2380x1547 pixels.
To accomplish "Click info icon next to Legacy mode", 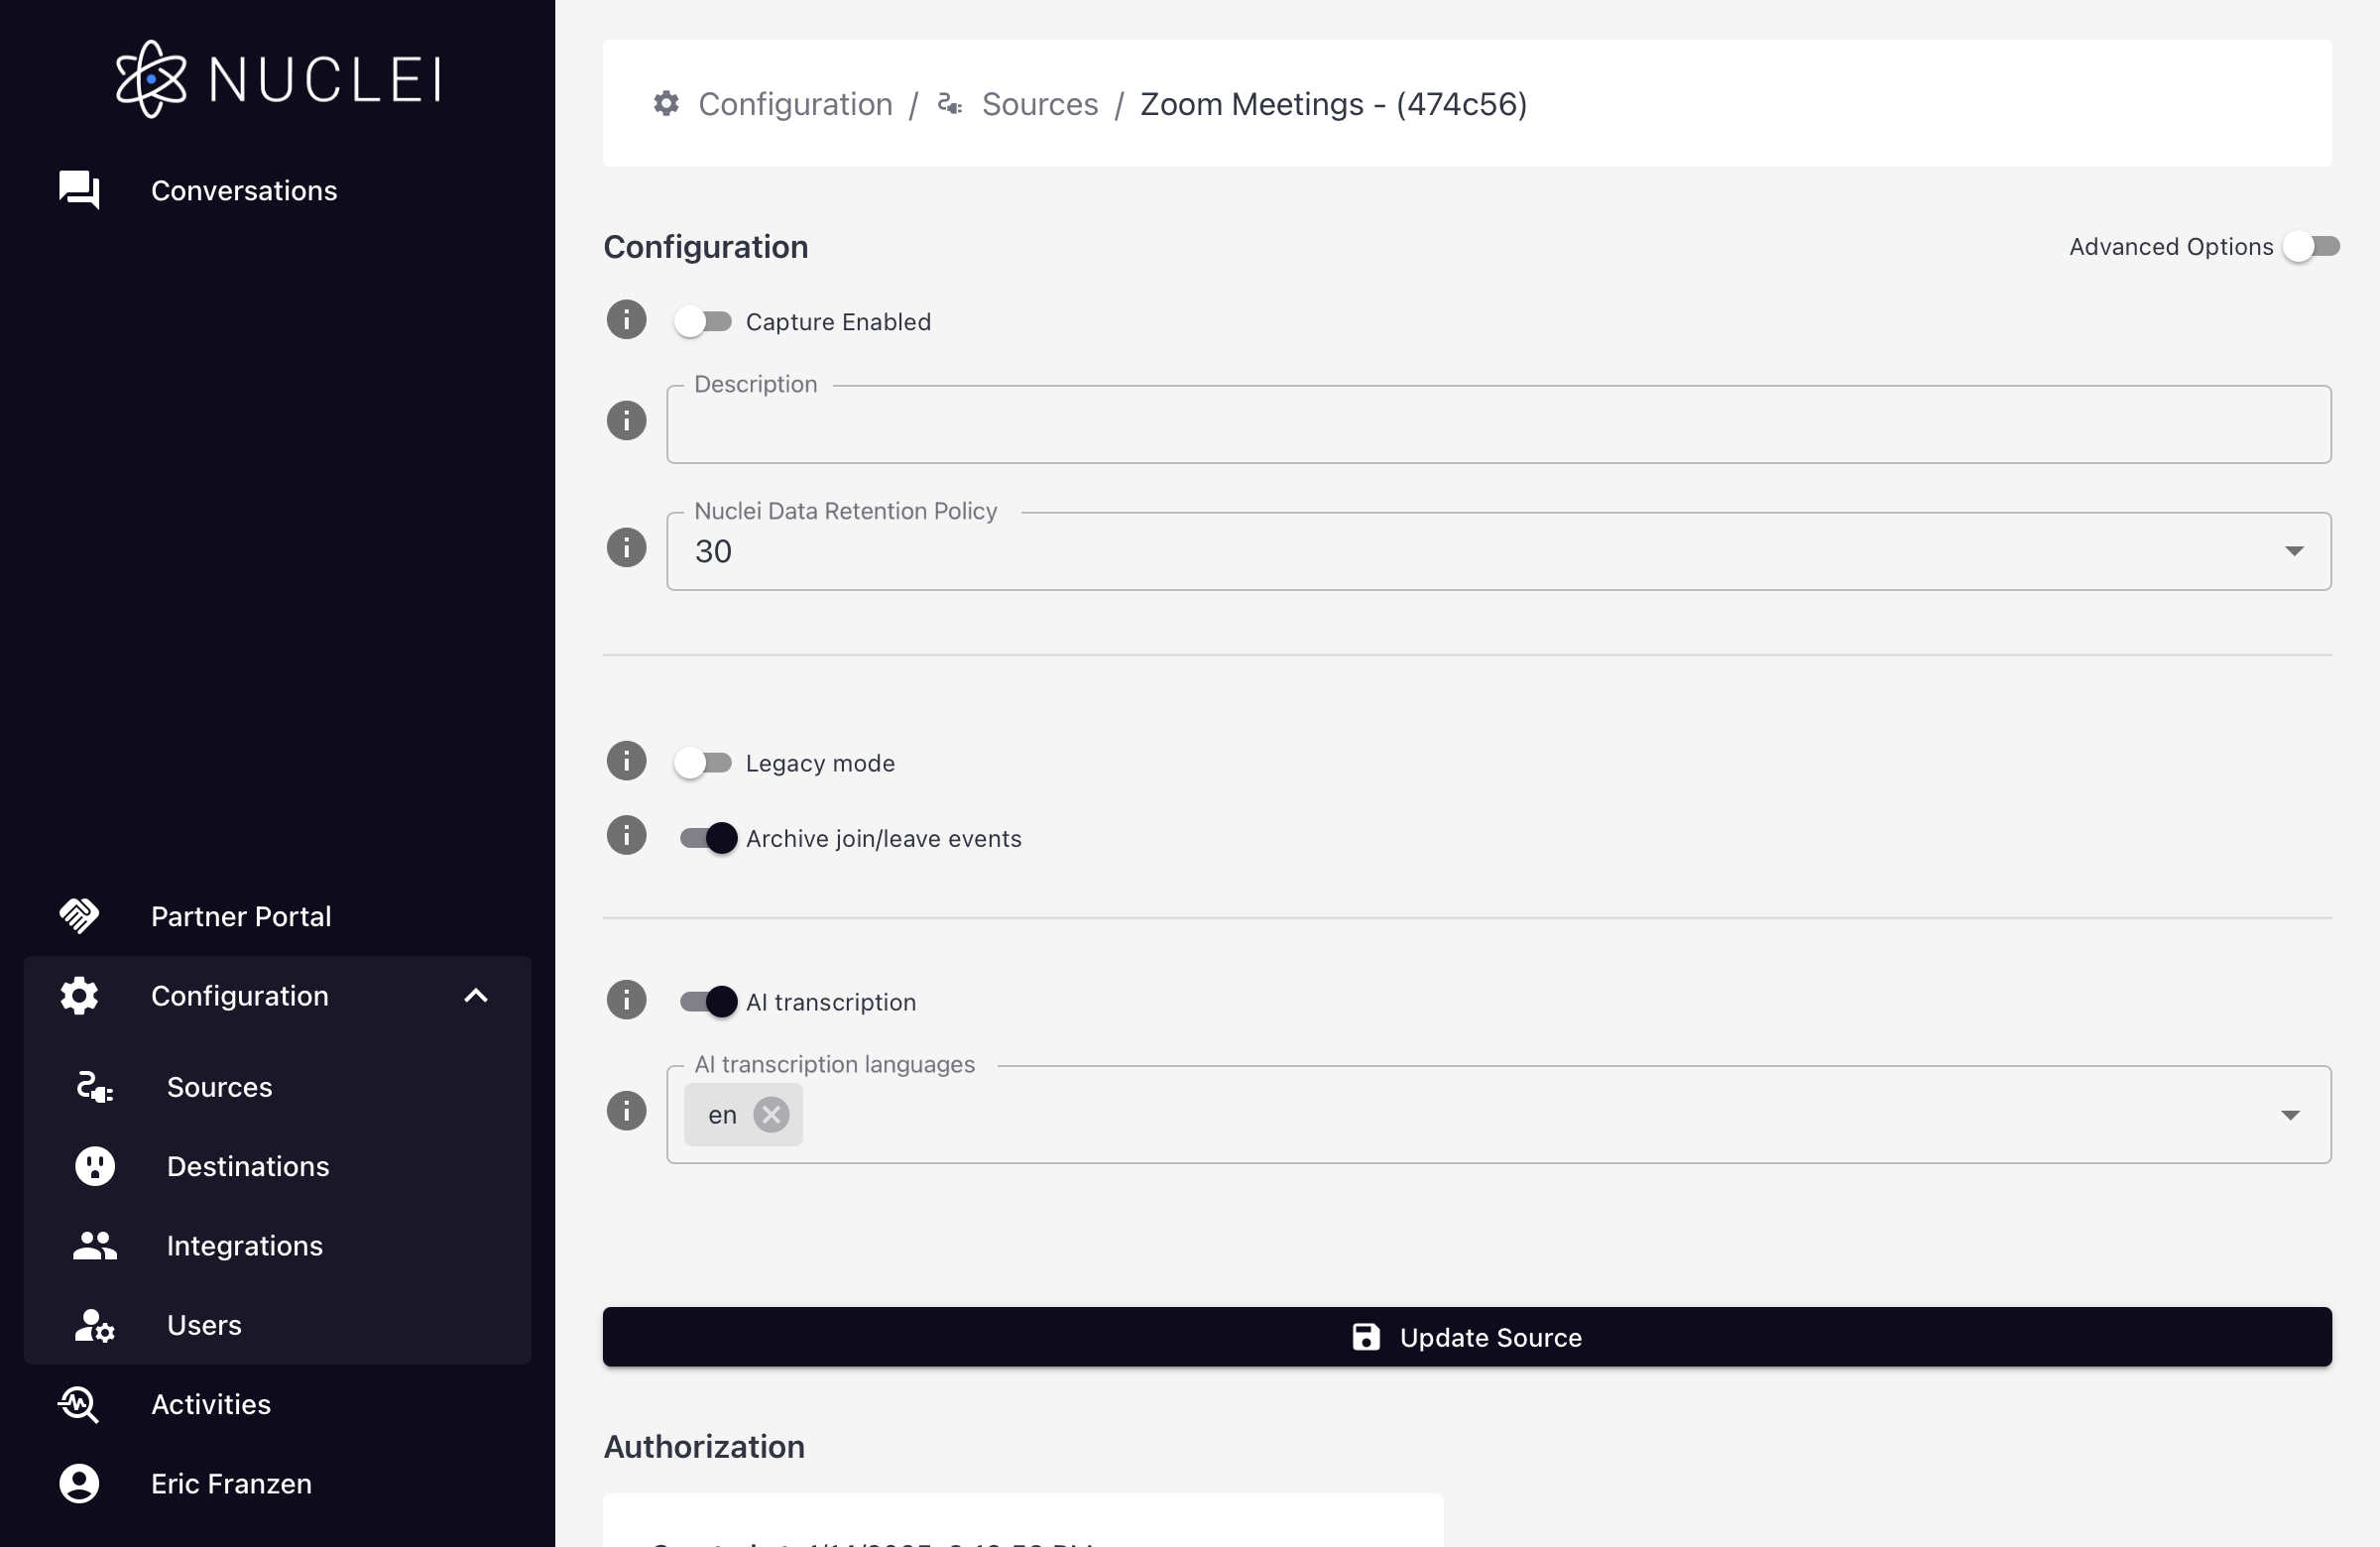I will click(626, 761).
